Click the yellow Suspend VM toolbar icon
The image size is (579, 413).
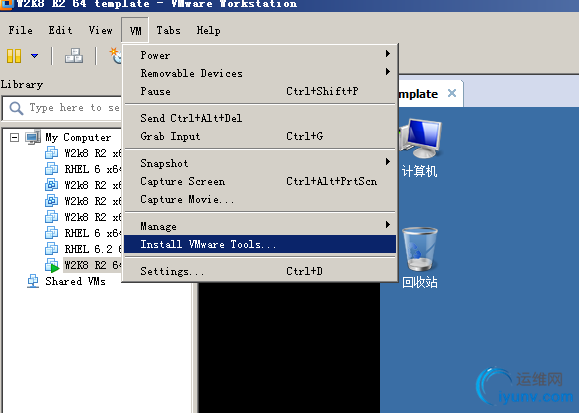(14, 56)
